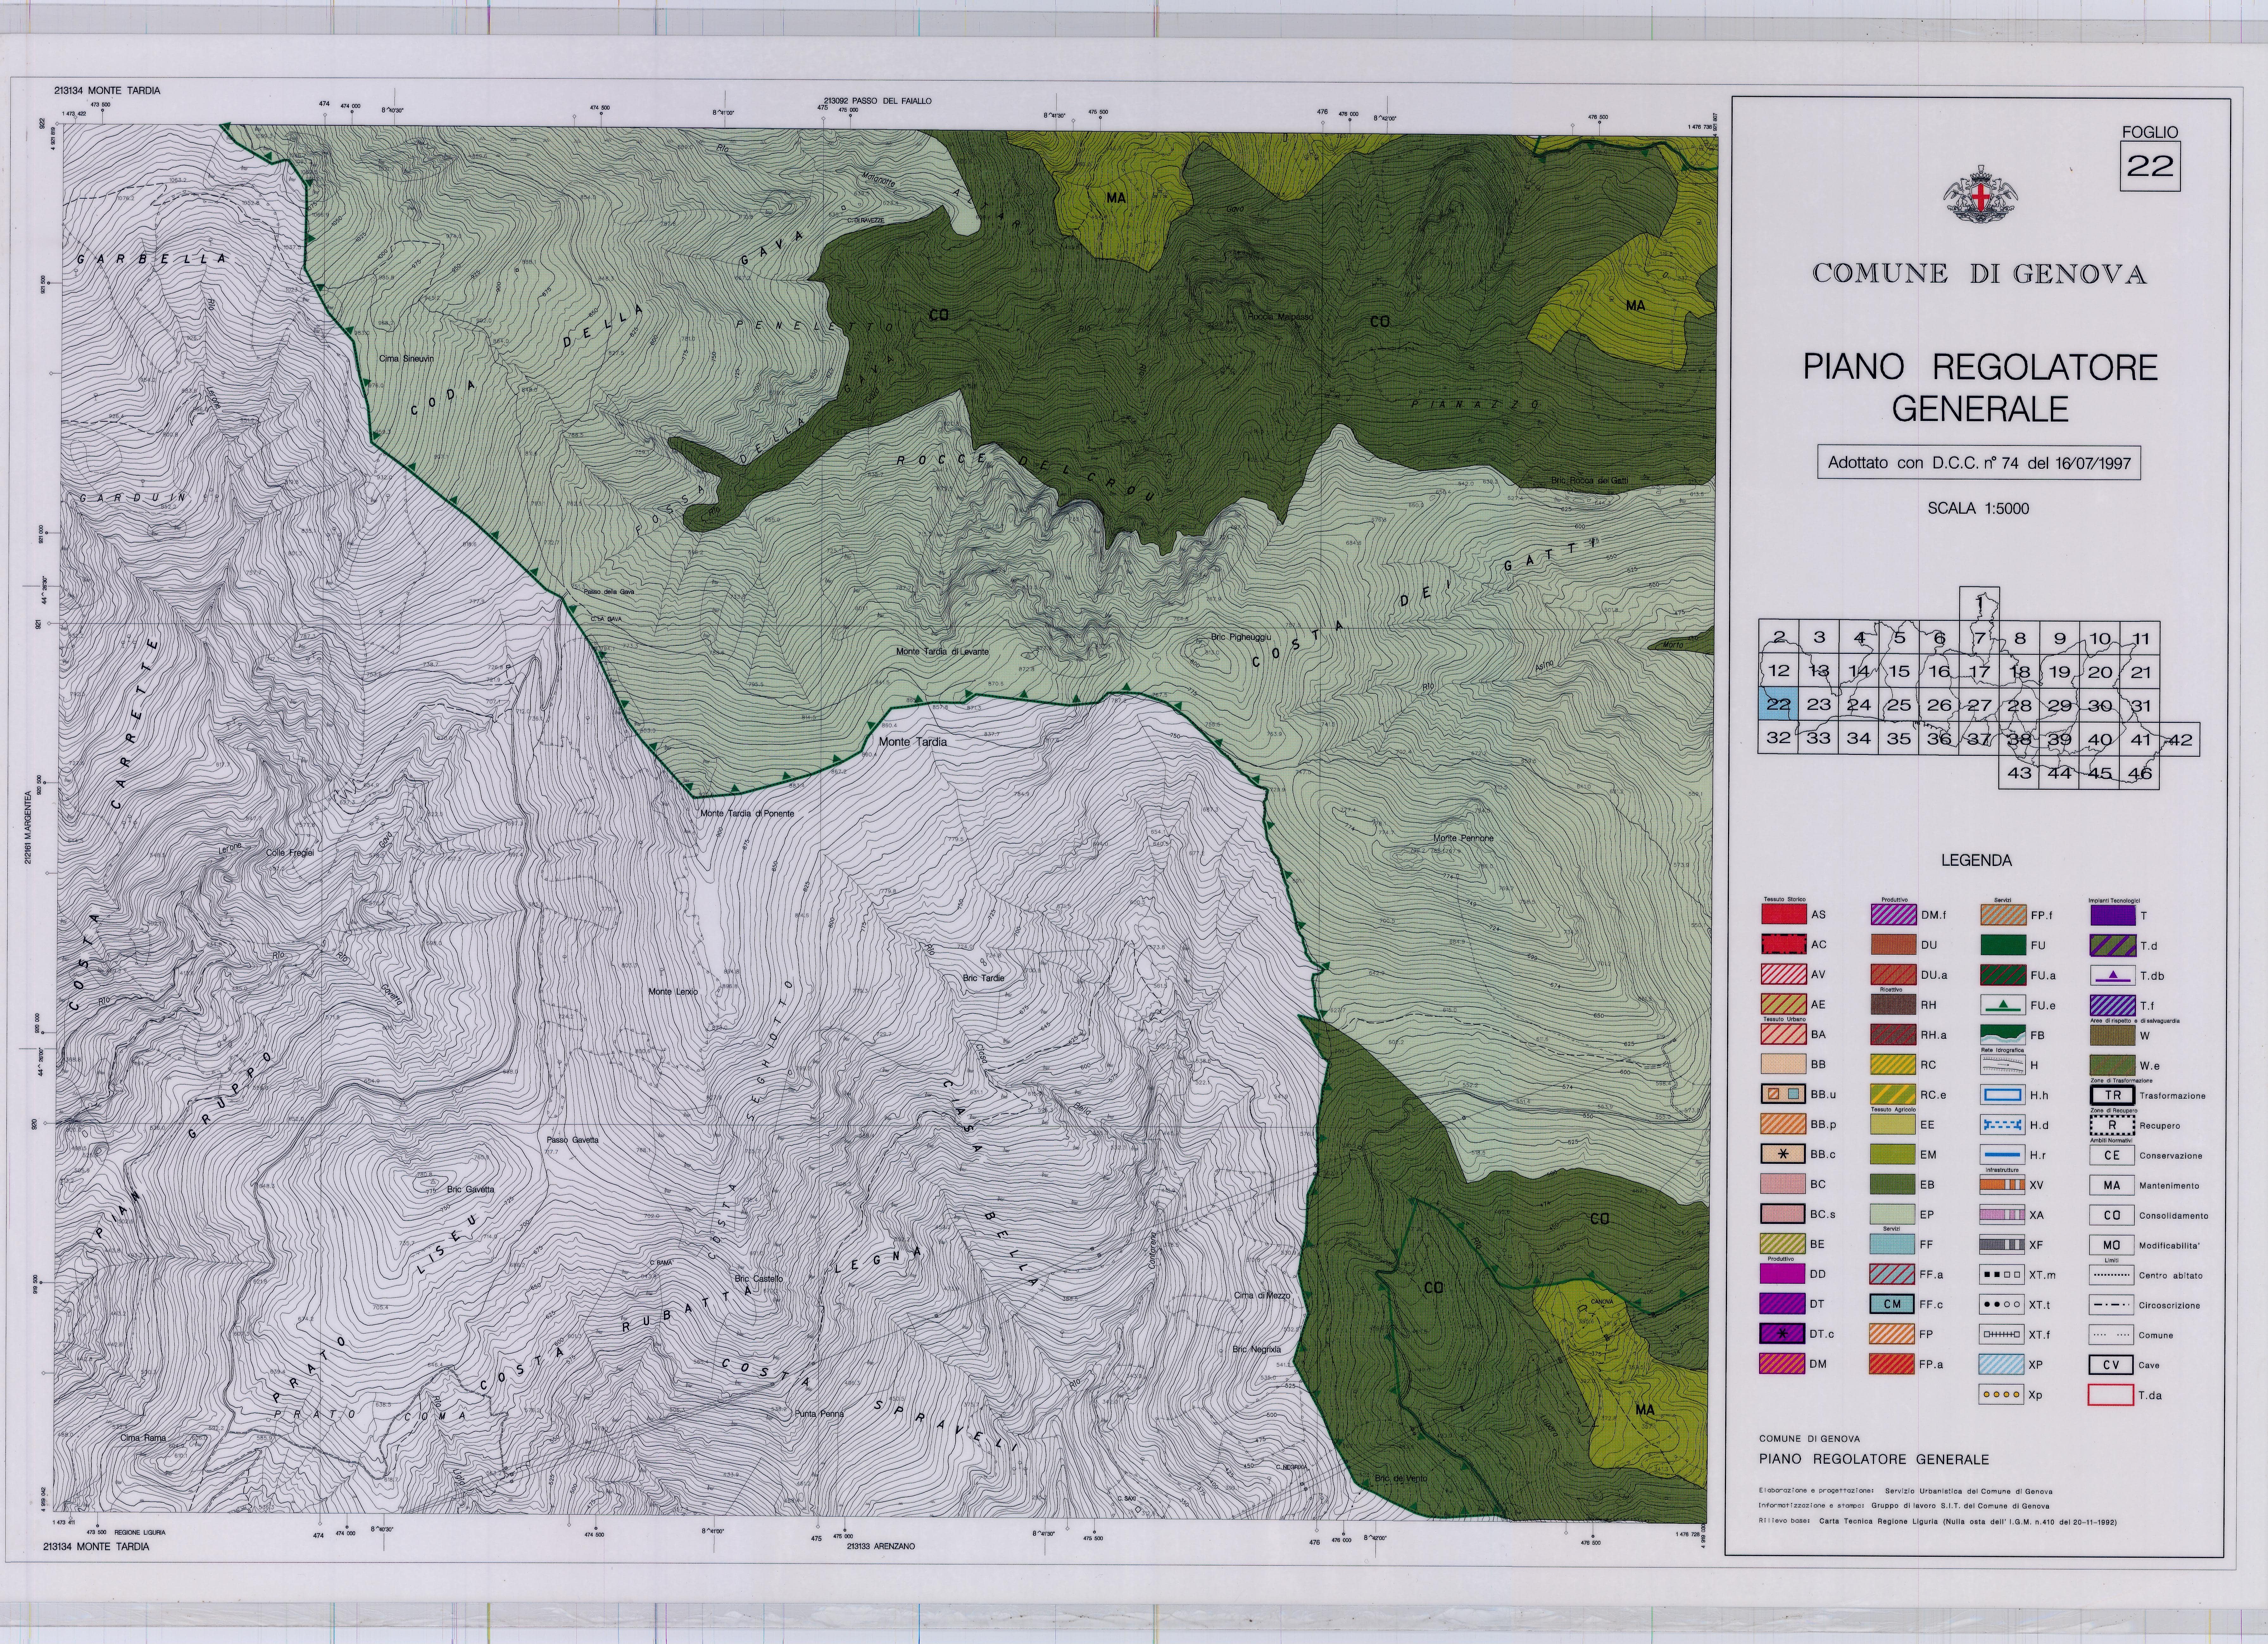Click the FU.e triangle legend symbol

[x=2003, y=1005]
